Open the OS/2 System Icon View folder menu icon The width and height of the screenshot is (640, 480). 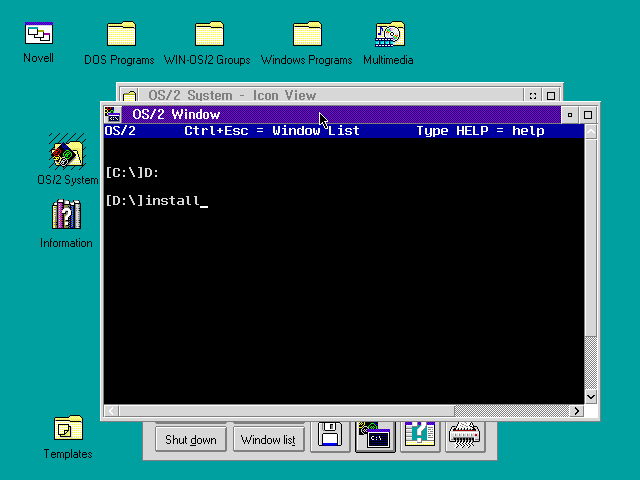(x=129, y=96)
